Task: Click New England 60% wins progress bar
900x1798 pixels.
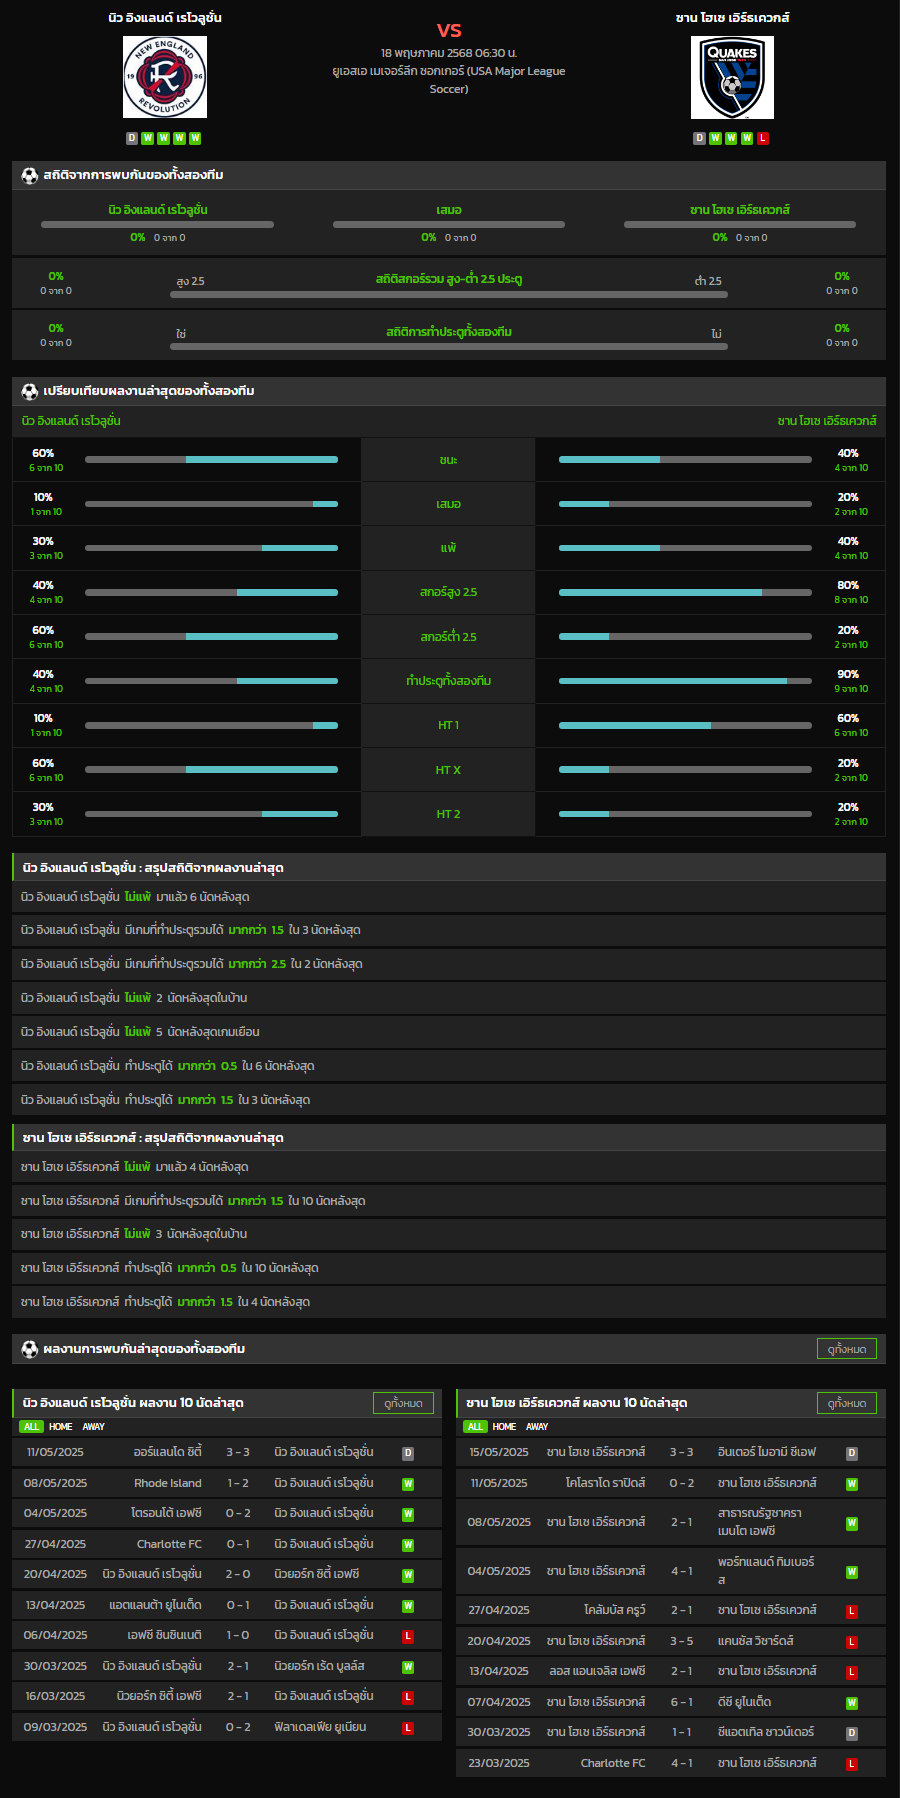Action: point(211,460)
